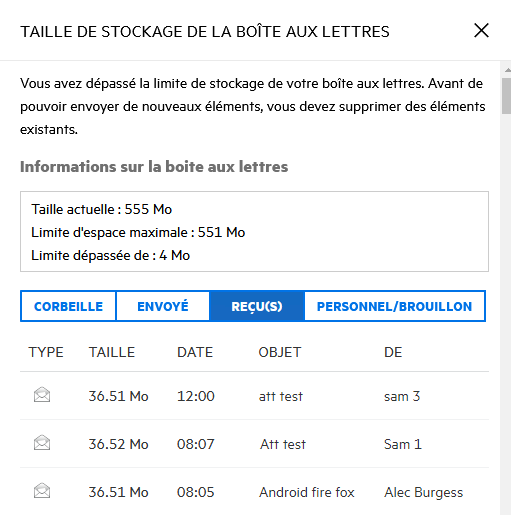The height and width of the screenshot is (515, 511).
Task: Click the scrollbar thumb on the right
Action: coord(507,96)
